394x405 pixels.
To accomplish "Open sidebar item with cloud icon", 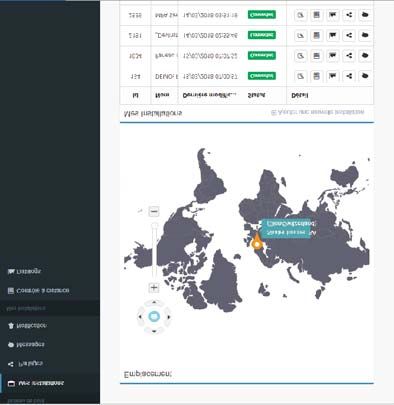I will pyautogui.click(x=50, y=344).
